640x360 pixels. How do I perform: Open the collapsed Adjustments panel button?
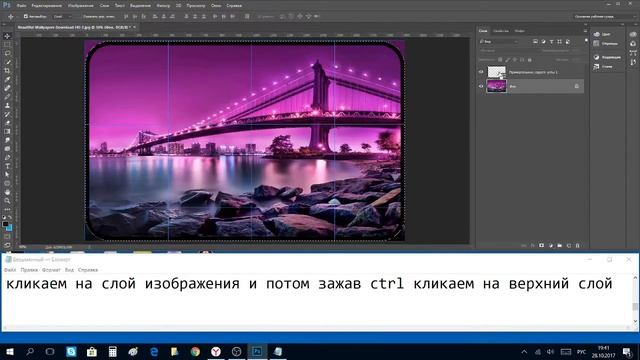(x=607, y=57)
